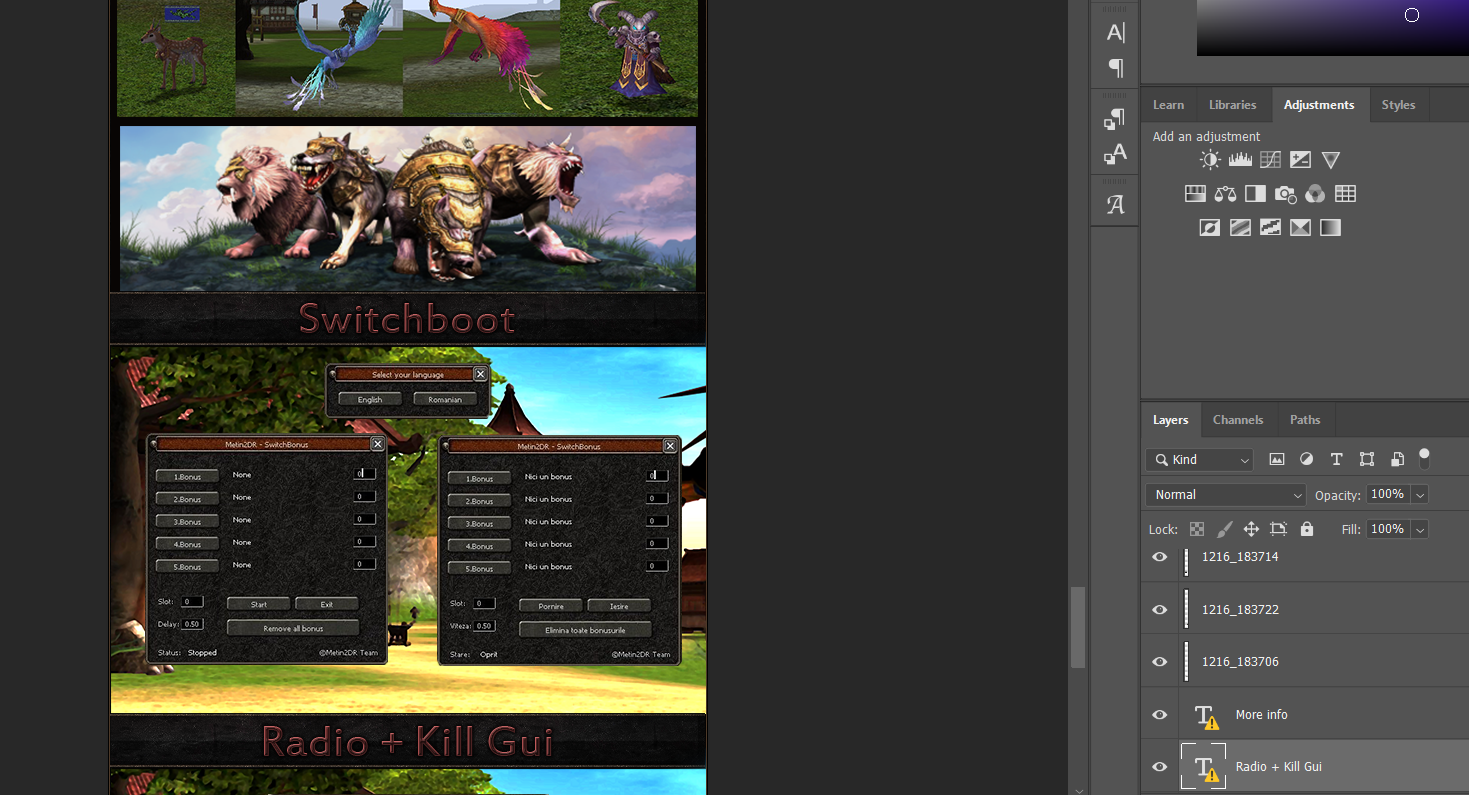Filter layers by shape layers
1469x795 pixels.
1367,459
